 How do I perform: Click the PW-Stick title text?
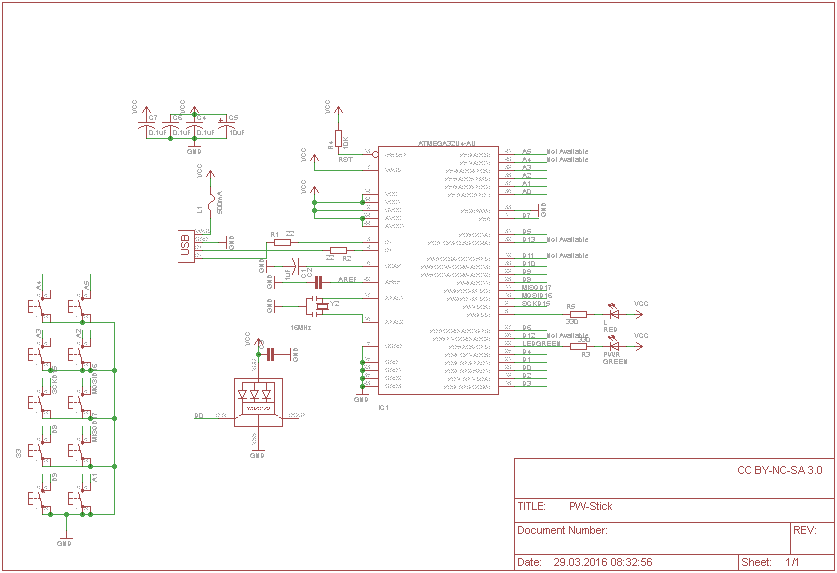[590, 506]
